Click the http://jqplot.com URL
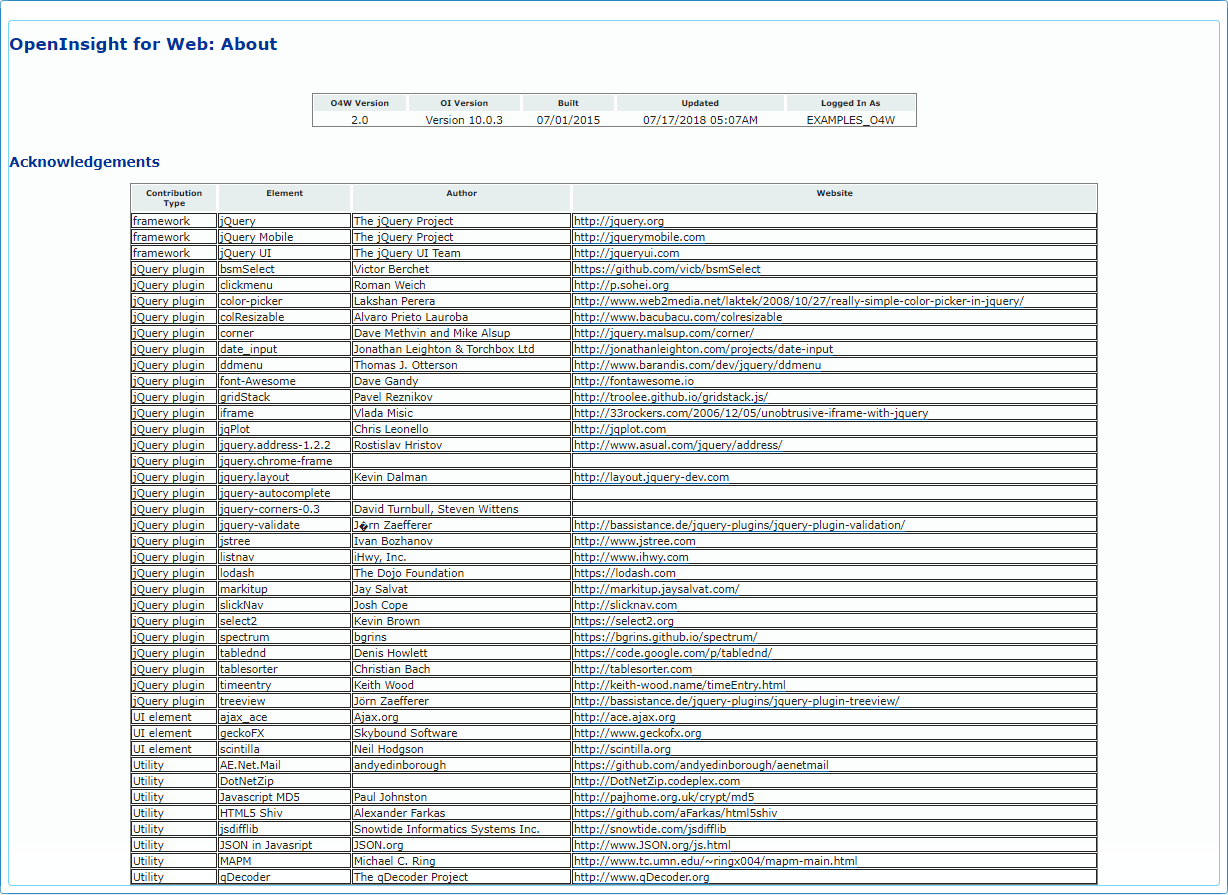 pyautogui.click(x=620, y=429)
